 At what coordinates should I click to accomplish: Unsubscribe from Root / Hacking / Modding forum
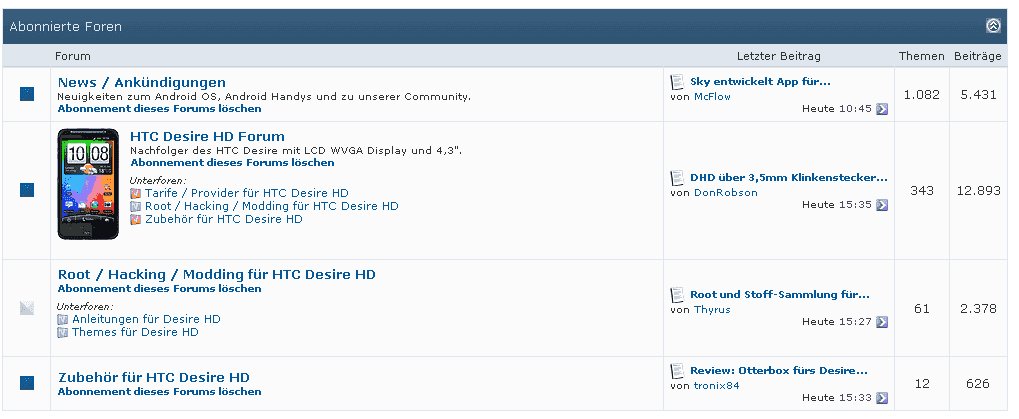pos(159,288)
